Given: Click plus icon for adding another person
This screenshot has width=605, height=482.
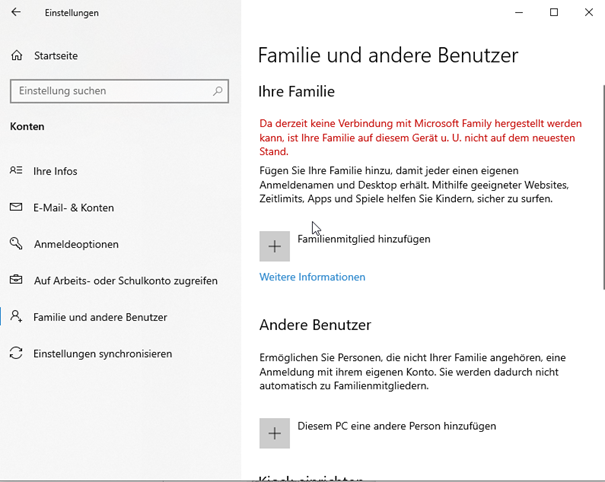Looking at the screenshot, I should pos(275,433).
